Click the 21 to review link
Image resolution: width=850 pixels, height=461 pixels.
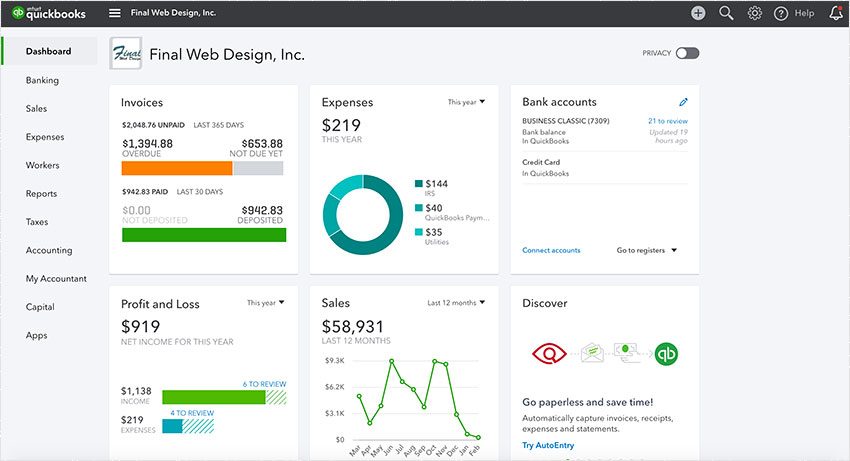click(668, 121)
